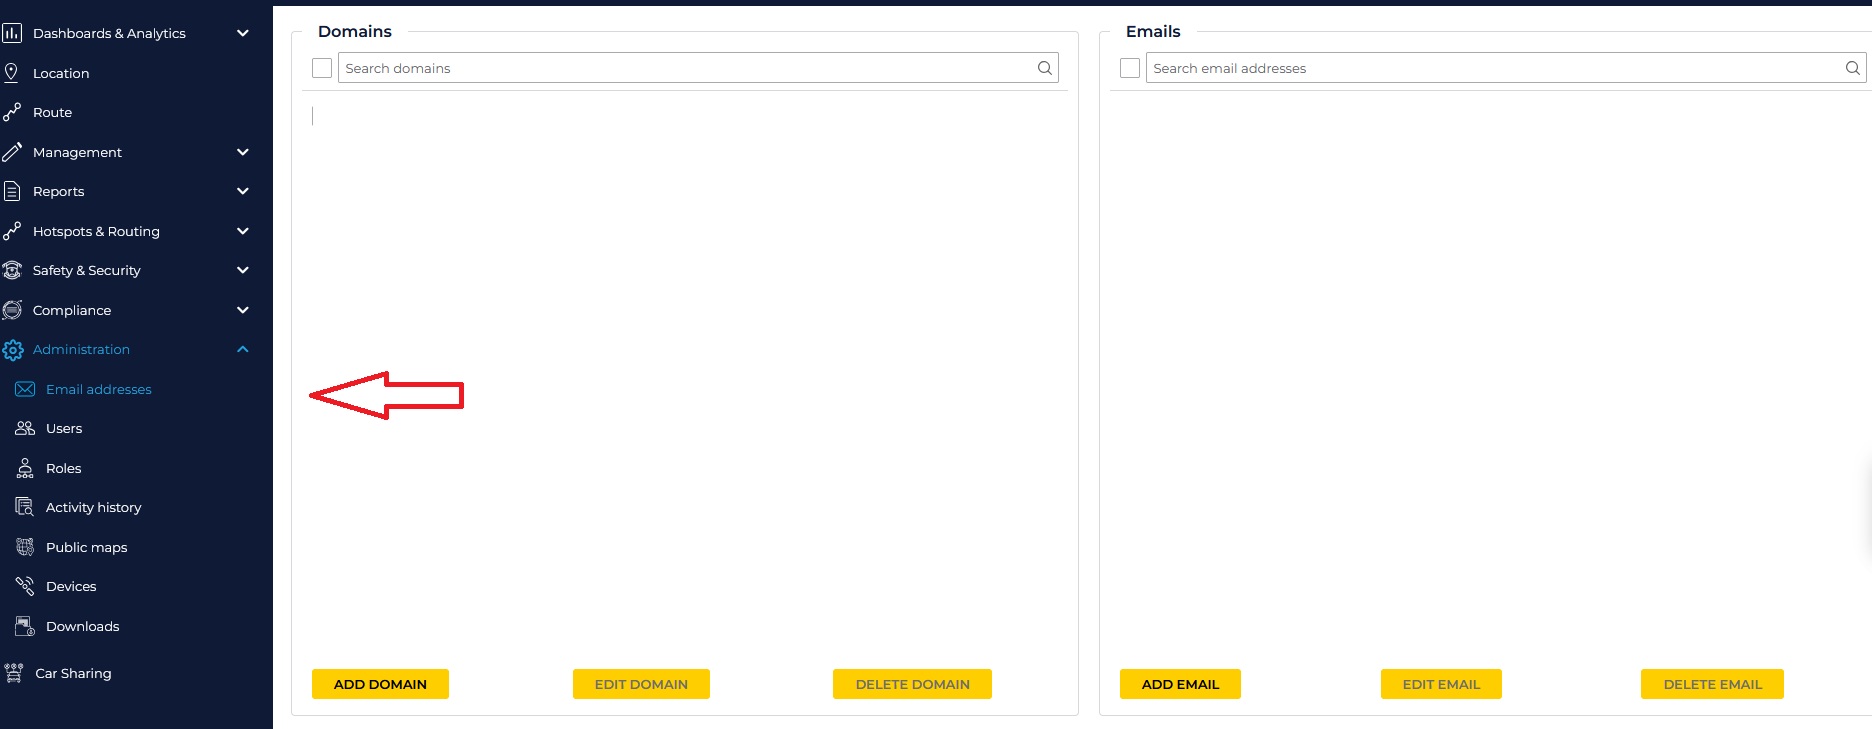Click the Roles icon in sidebar

[x=25, y=468]
